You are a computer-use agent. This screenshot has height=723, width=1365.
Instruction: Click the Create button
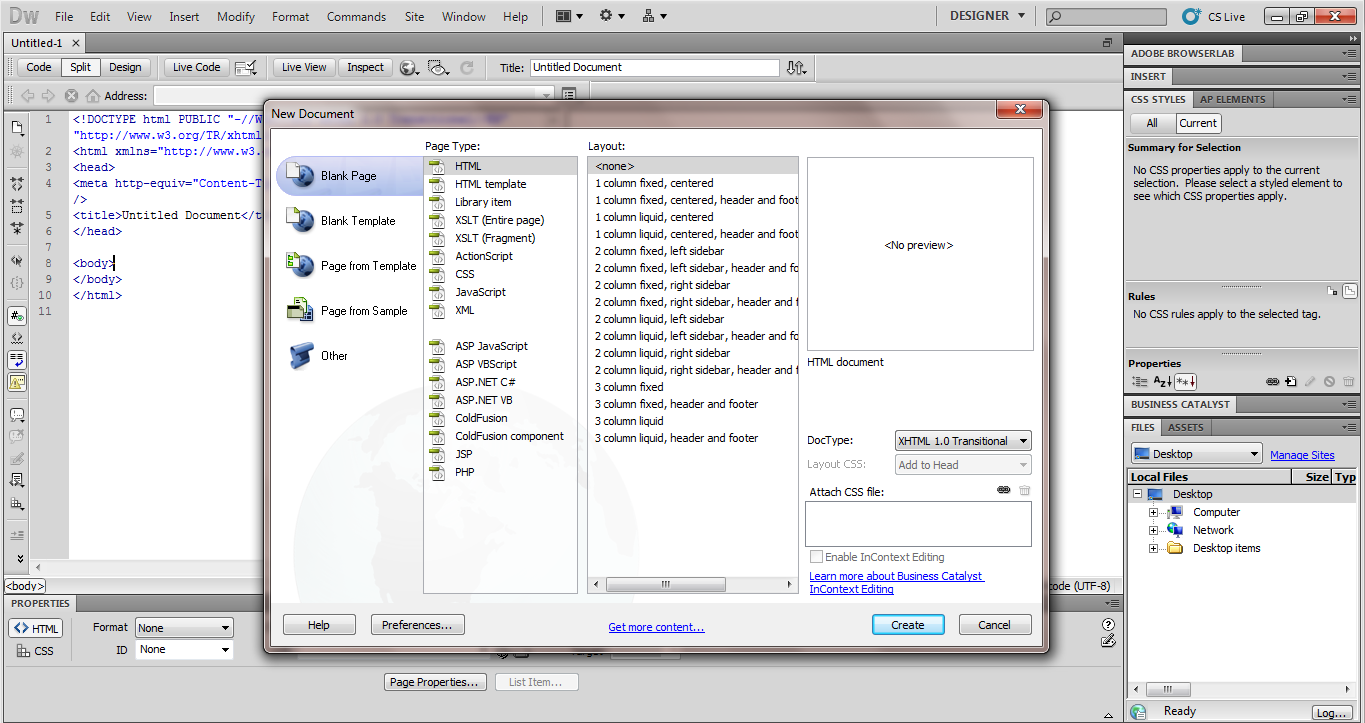coord(908,625)
